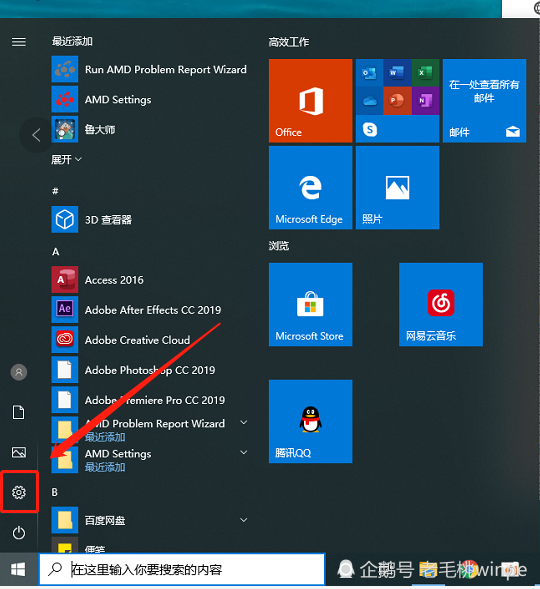The image size is (540, 589).
Task: Click the 最近添加 heading
Action: 72,41
